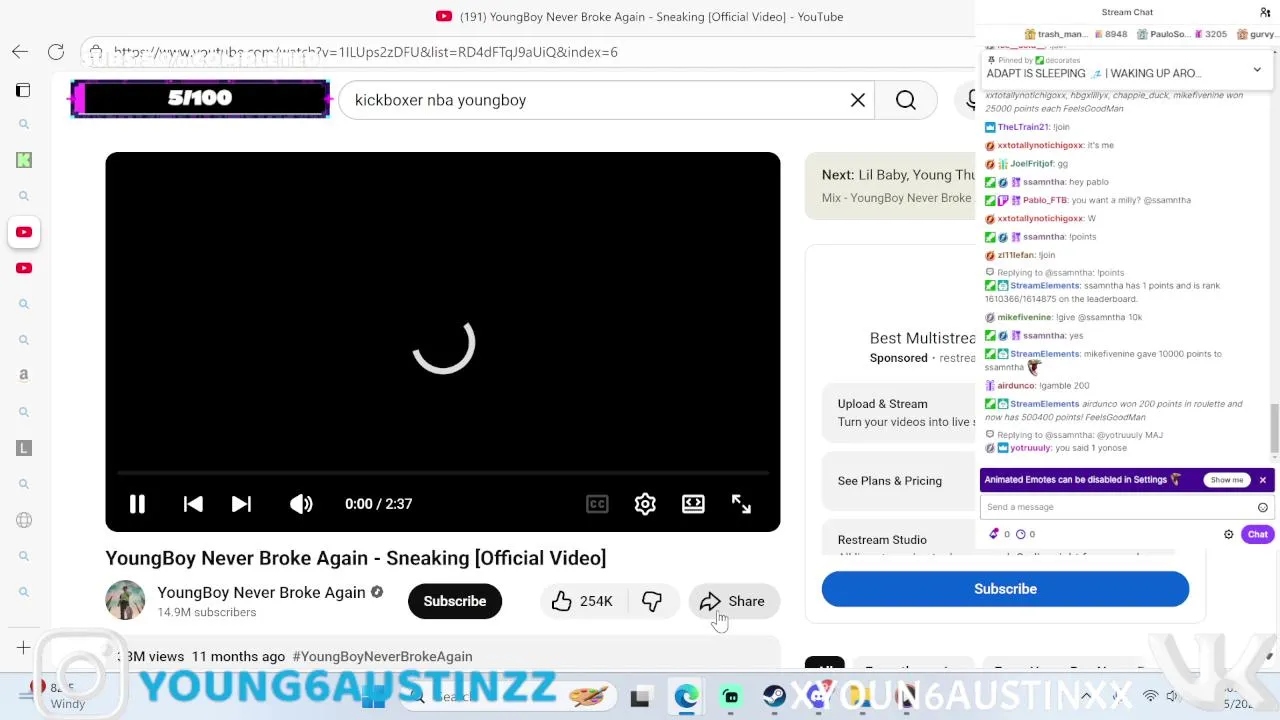Screen dimensions: 1280x720
Task: Open YoungBoy Never Broke Again channel avatar
Action: pyautogui.click(x=125, y=600)
